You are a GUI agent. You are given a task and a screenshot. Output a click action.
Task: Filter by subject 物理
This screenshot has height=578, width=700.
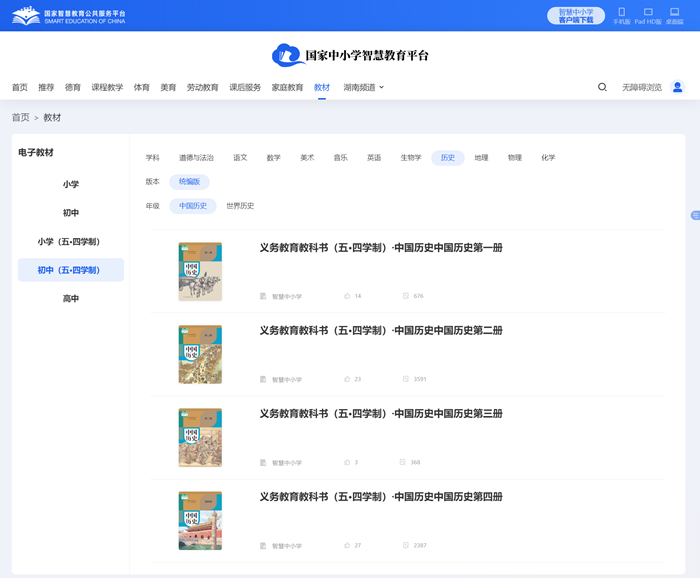point(515,158)
